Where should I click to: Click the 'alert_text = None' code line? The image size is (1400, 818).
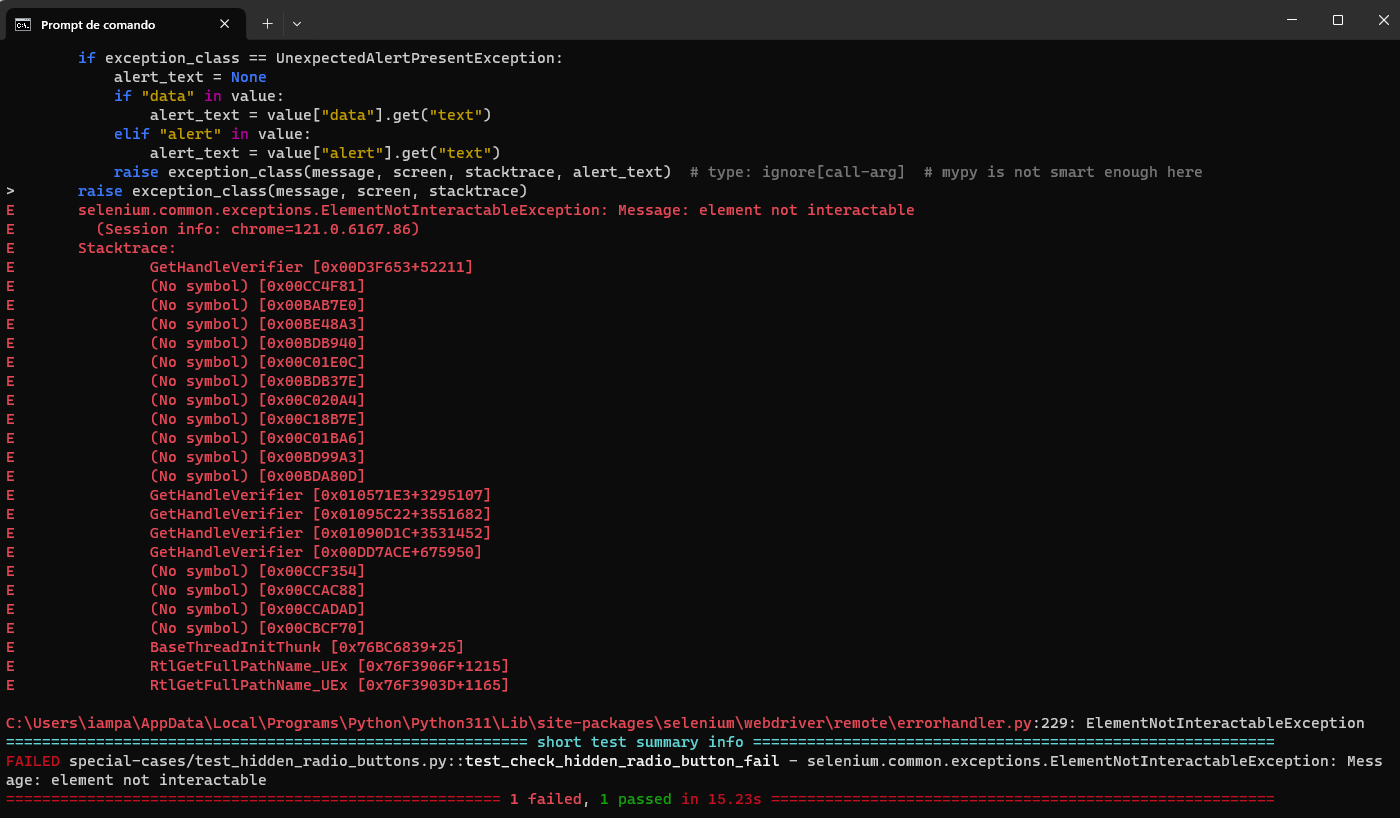[x=190, y=77]
